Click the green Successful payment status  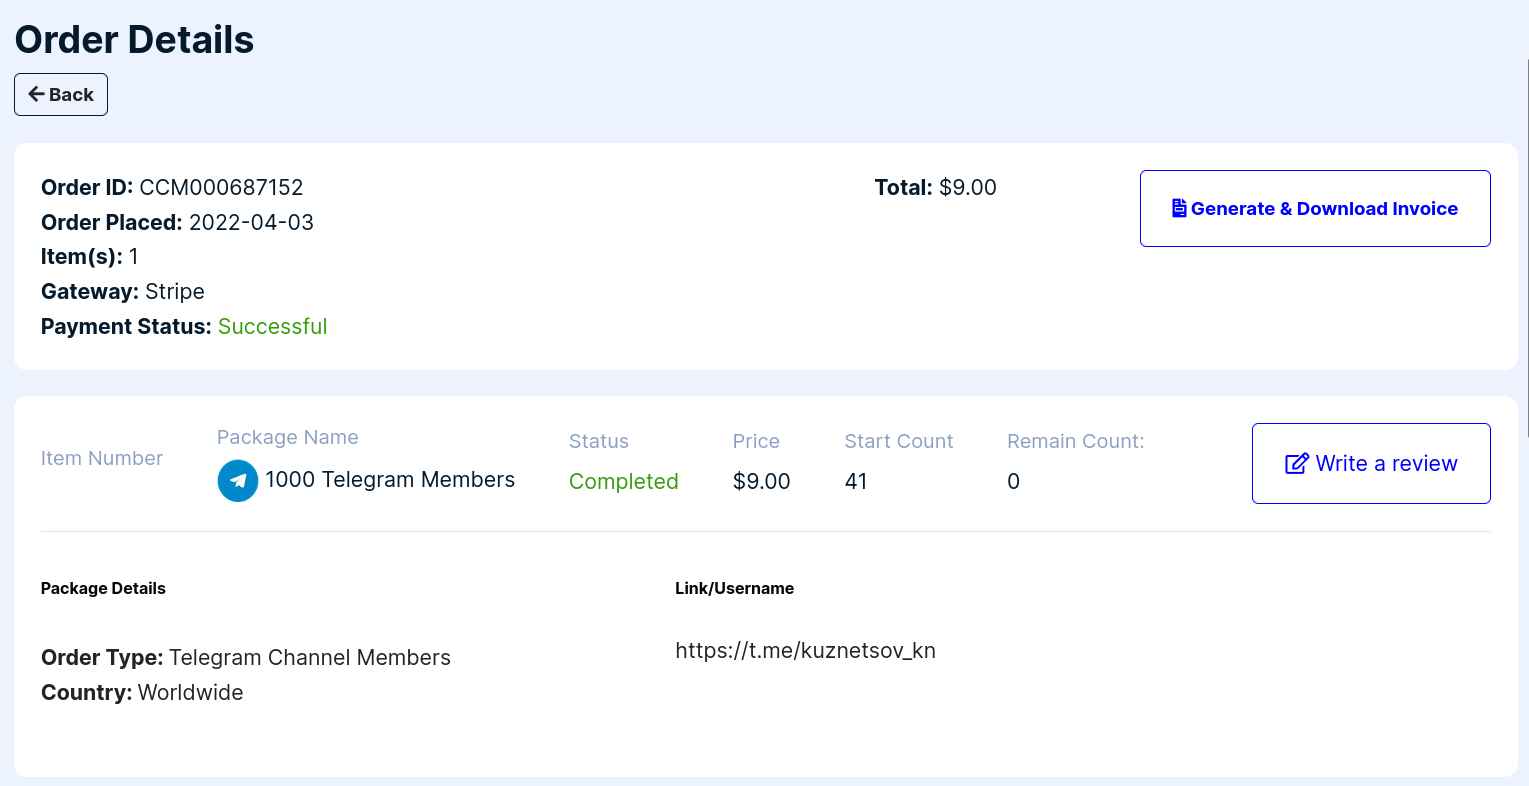[272, 326]
